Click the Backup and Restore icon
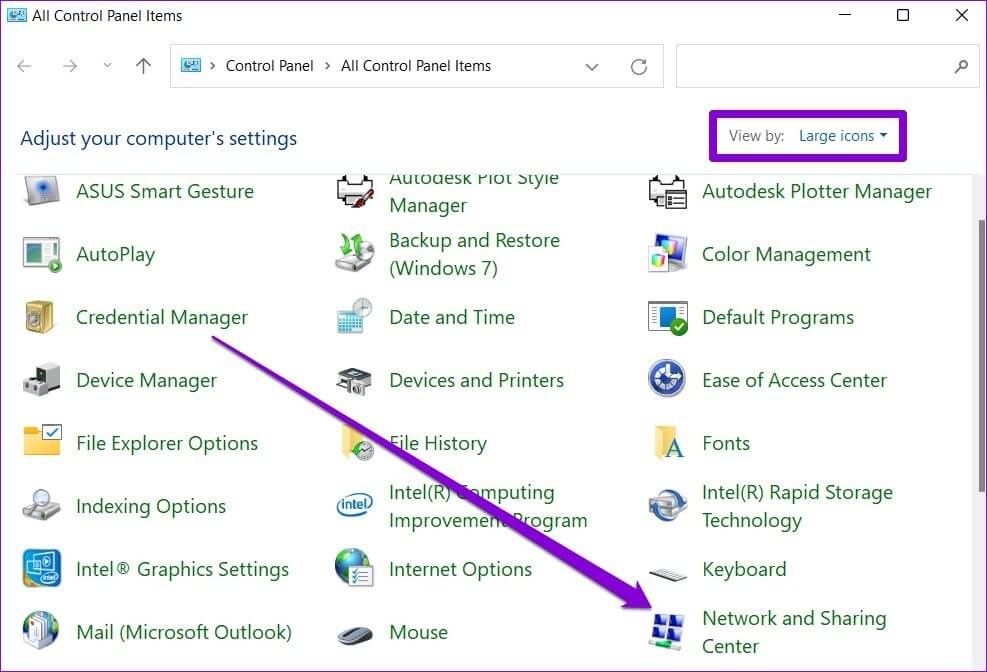Viewport: 987px width, 672px height. point(355,253)
